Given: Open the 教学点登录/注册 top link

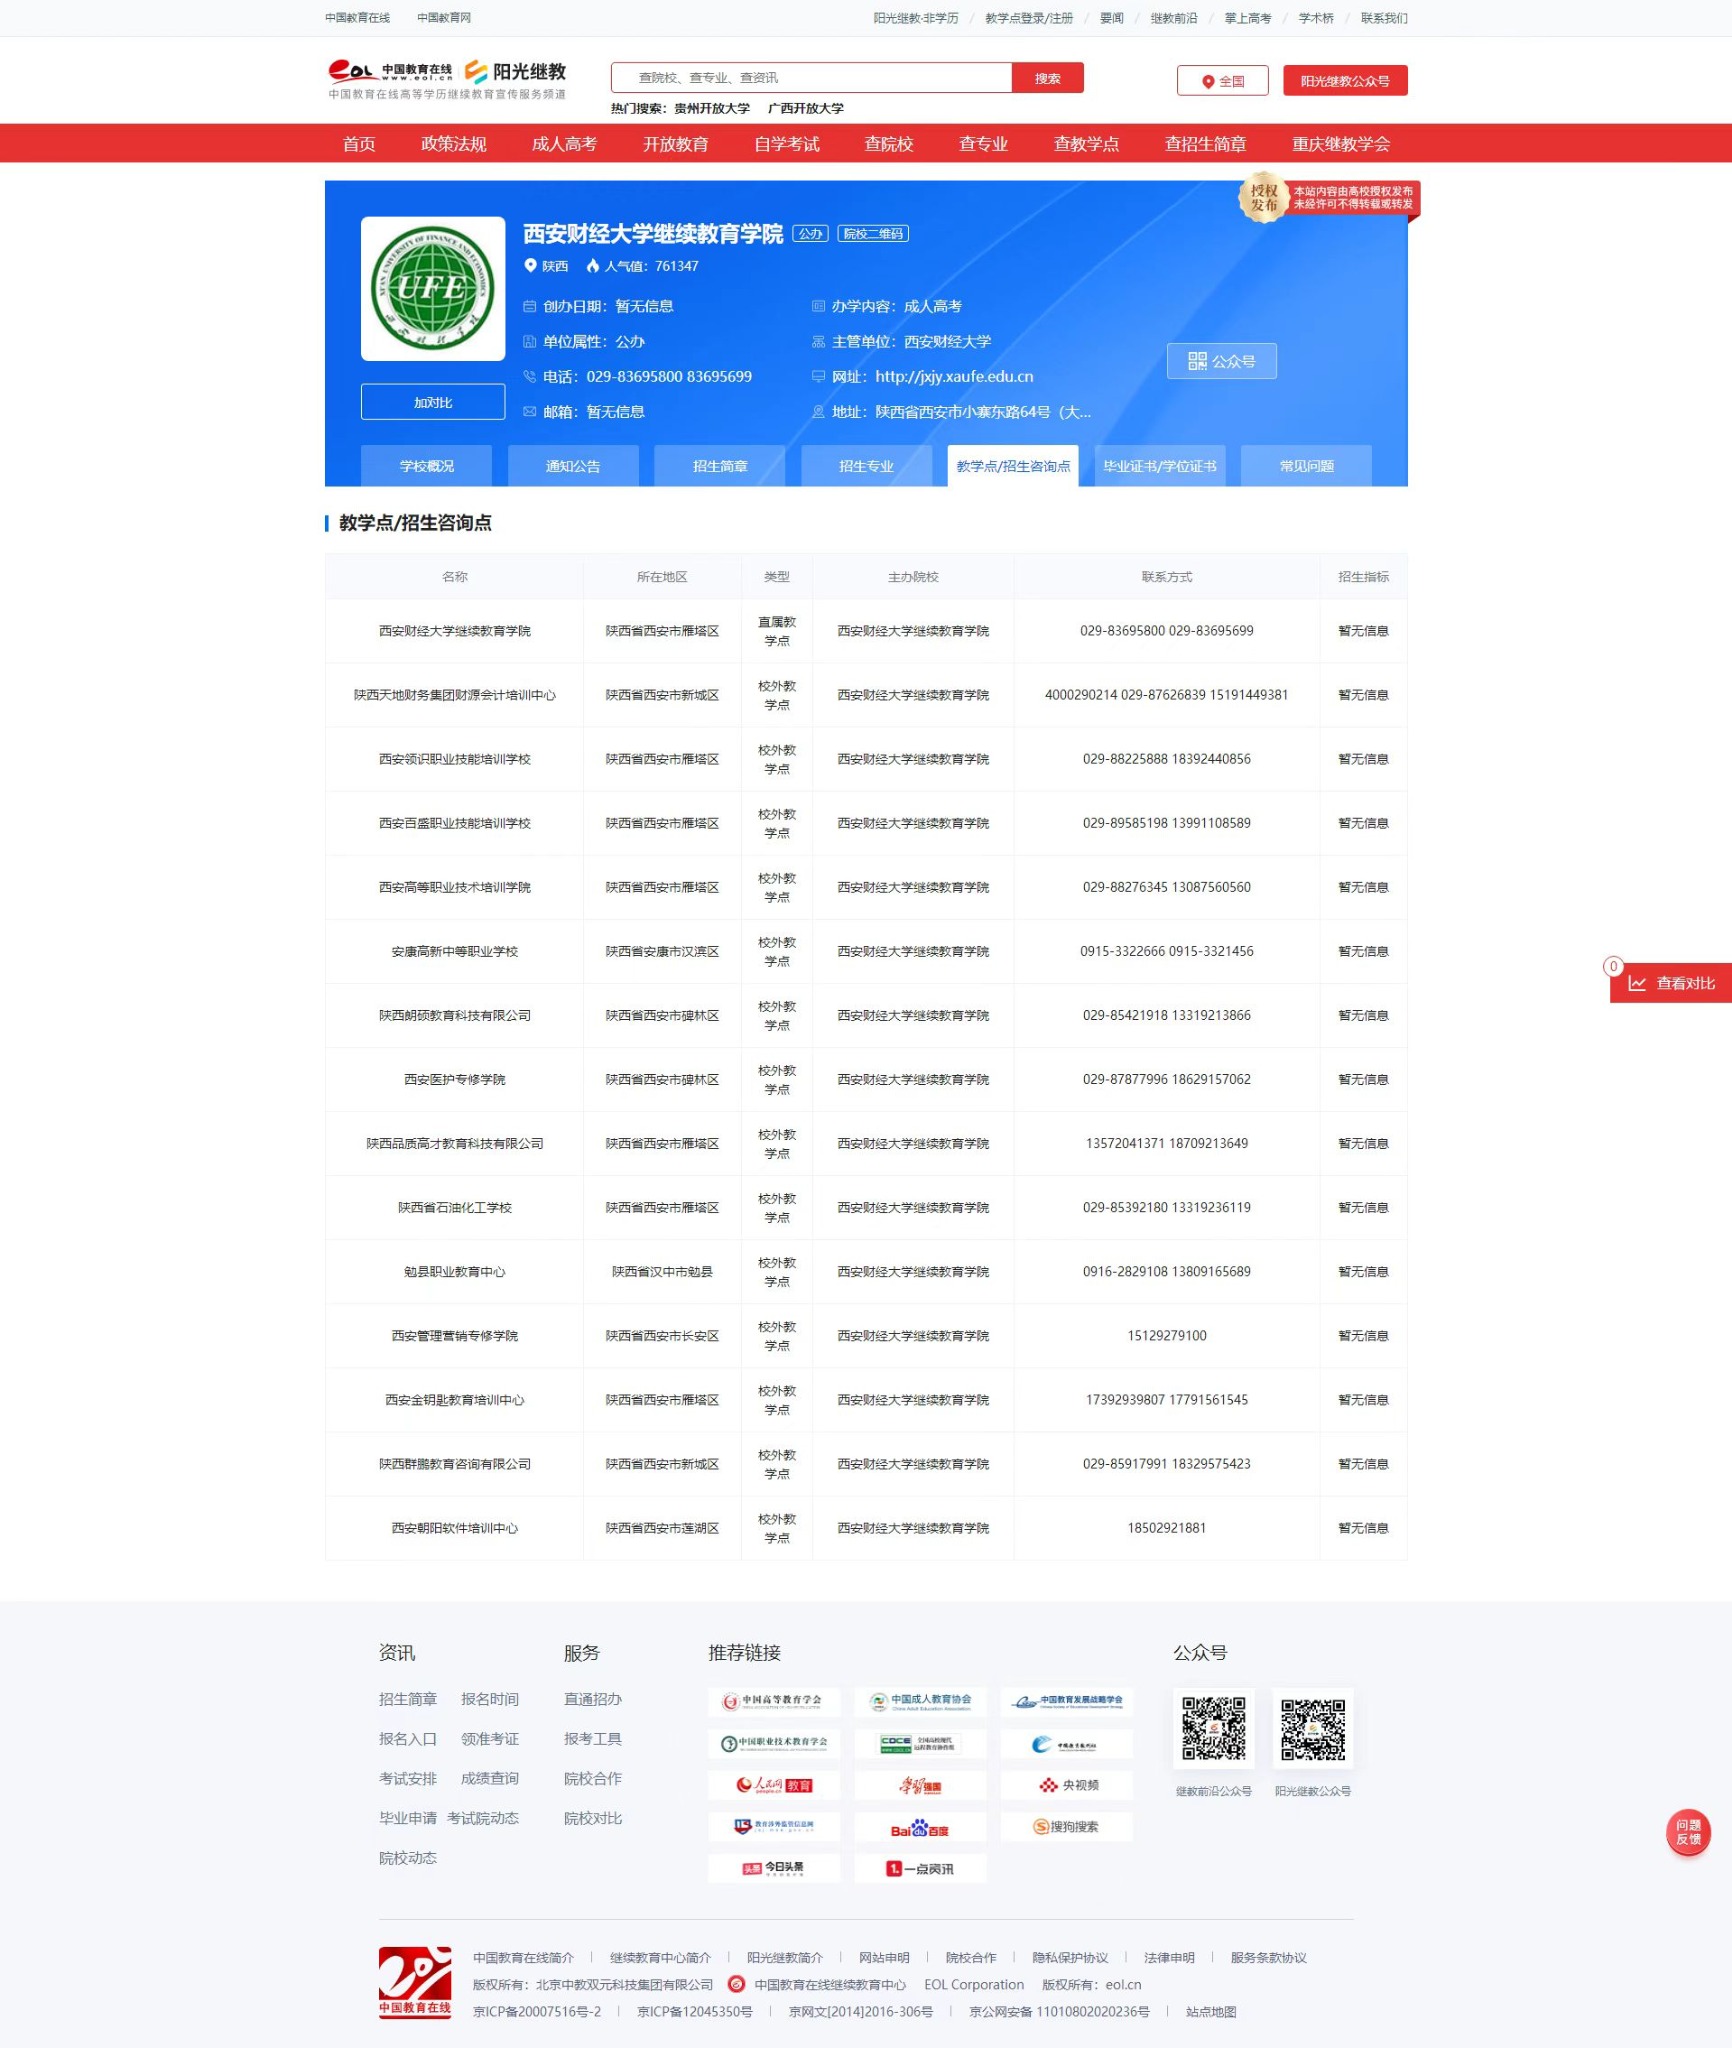Looking at the screenshot, I should tap(1028, 18).
